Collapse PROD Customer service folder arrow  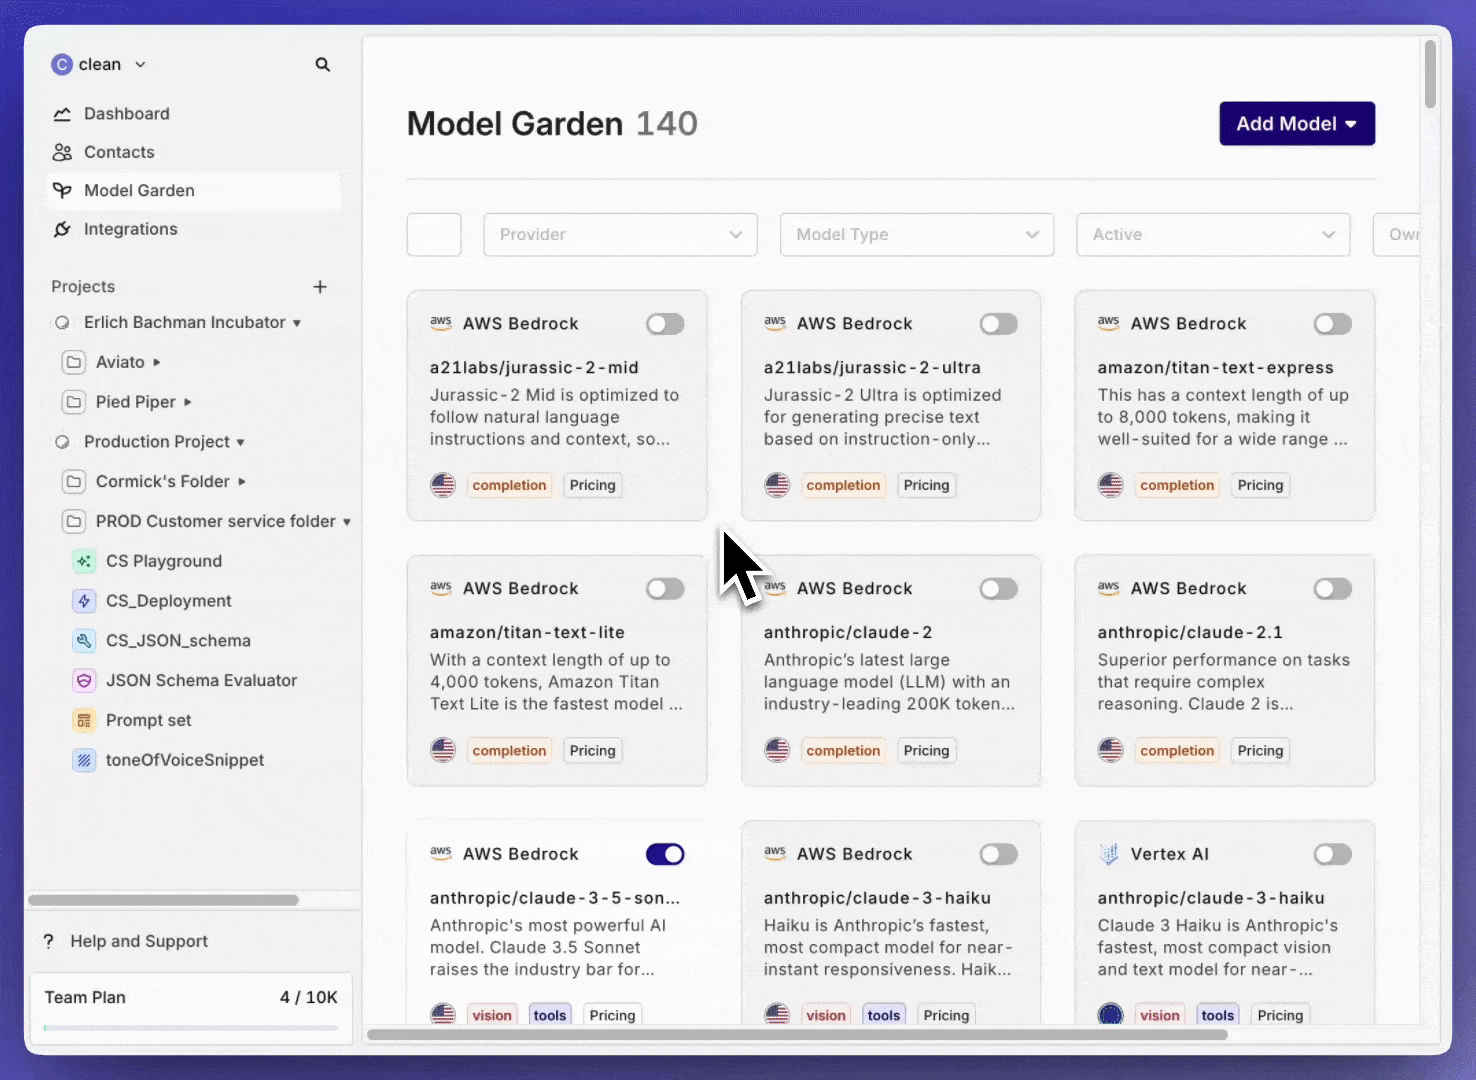point(346,522)
